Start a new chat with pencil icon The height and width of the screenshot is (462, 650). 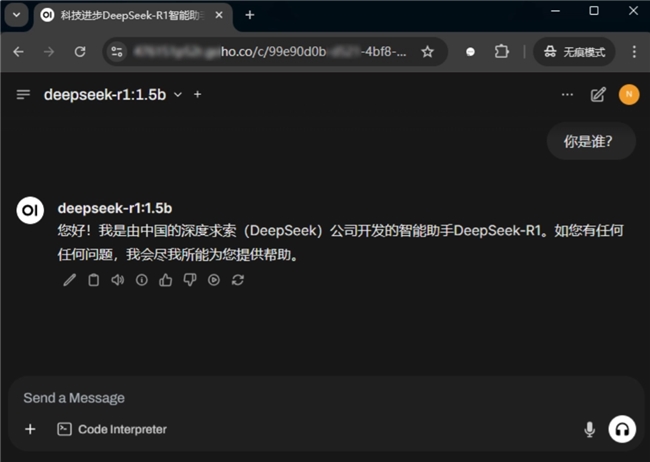598,95
